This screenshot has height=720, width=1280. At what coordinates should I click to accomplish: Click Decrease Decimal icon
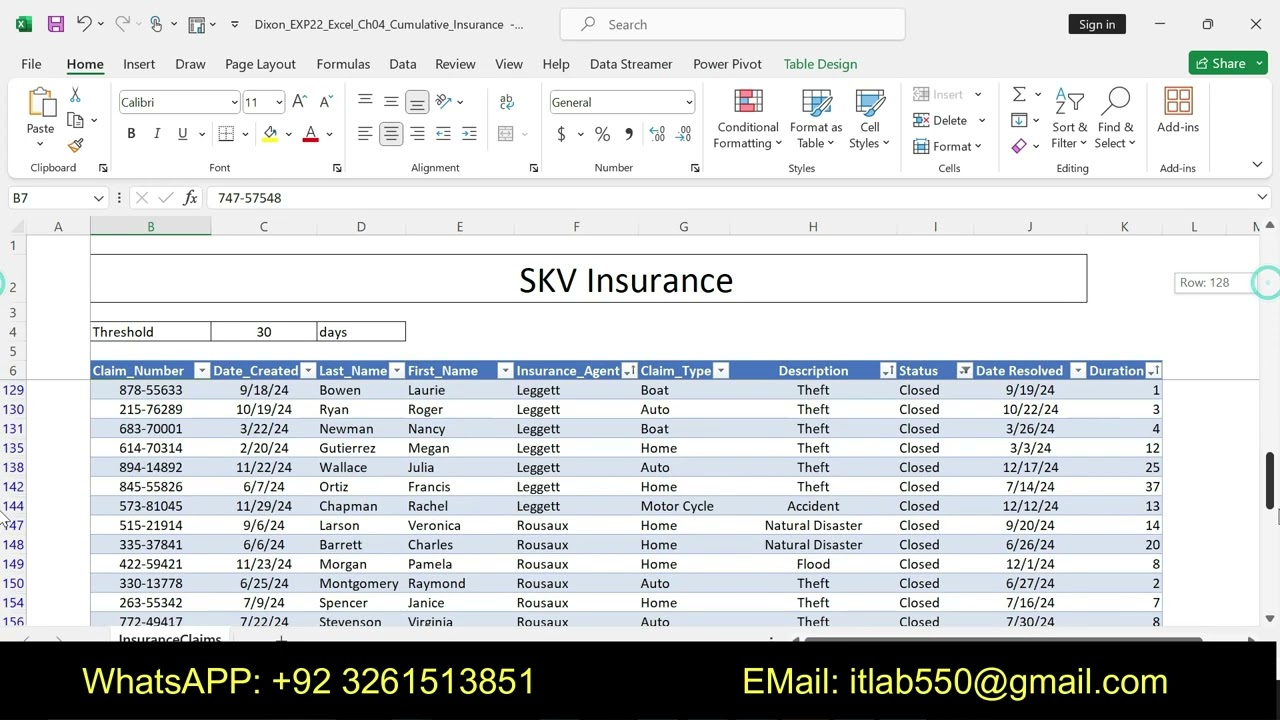[x=685, y=134]
